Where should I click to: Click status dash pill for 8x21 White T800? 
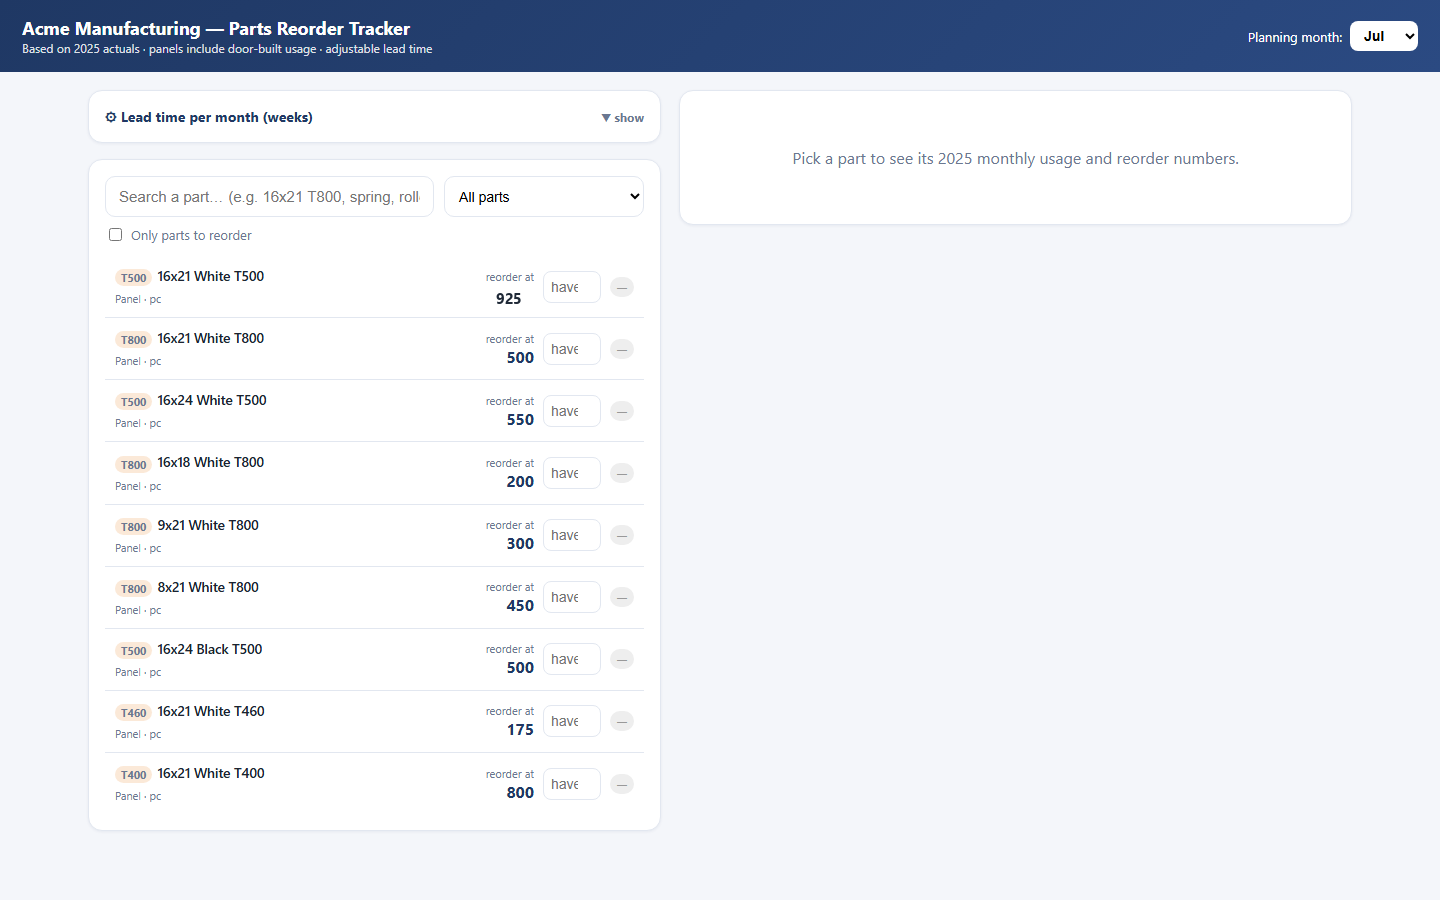coord(622,597)
